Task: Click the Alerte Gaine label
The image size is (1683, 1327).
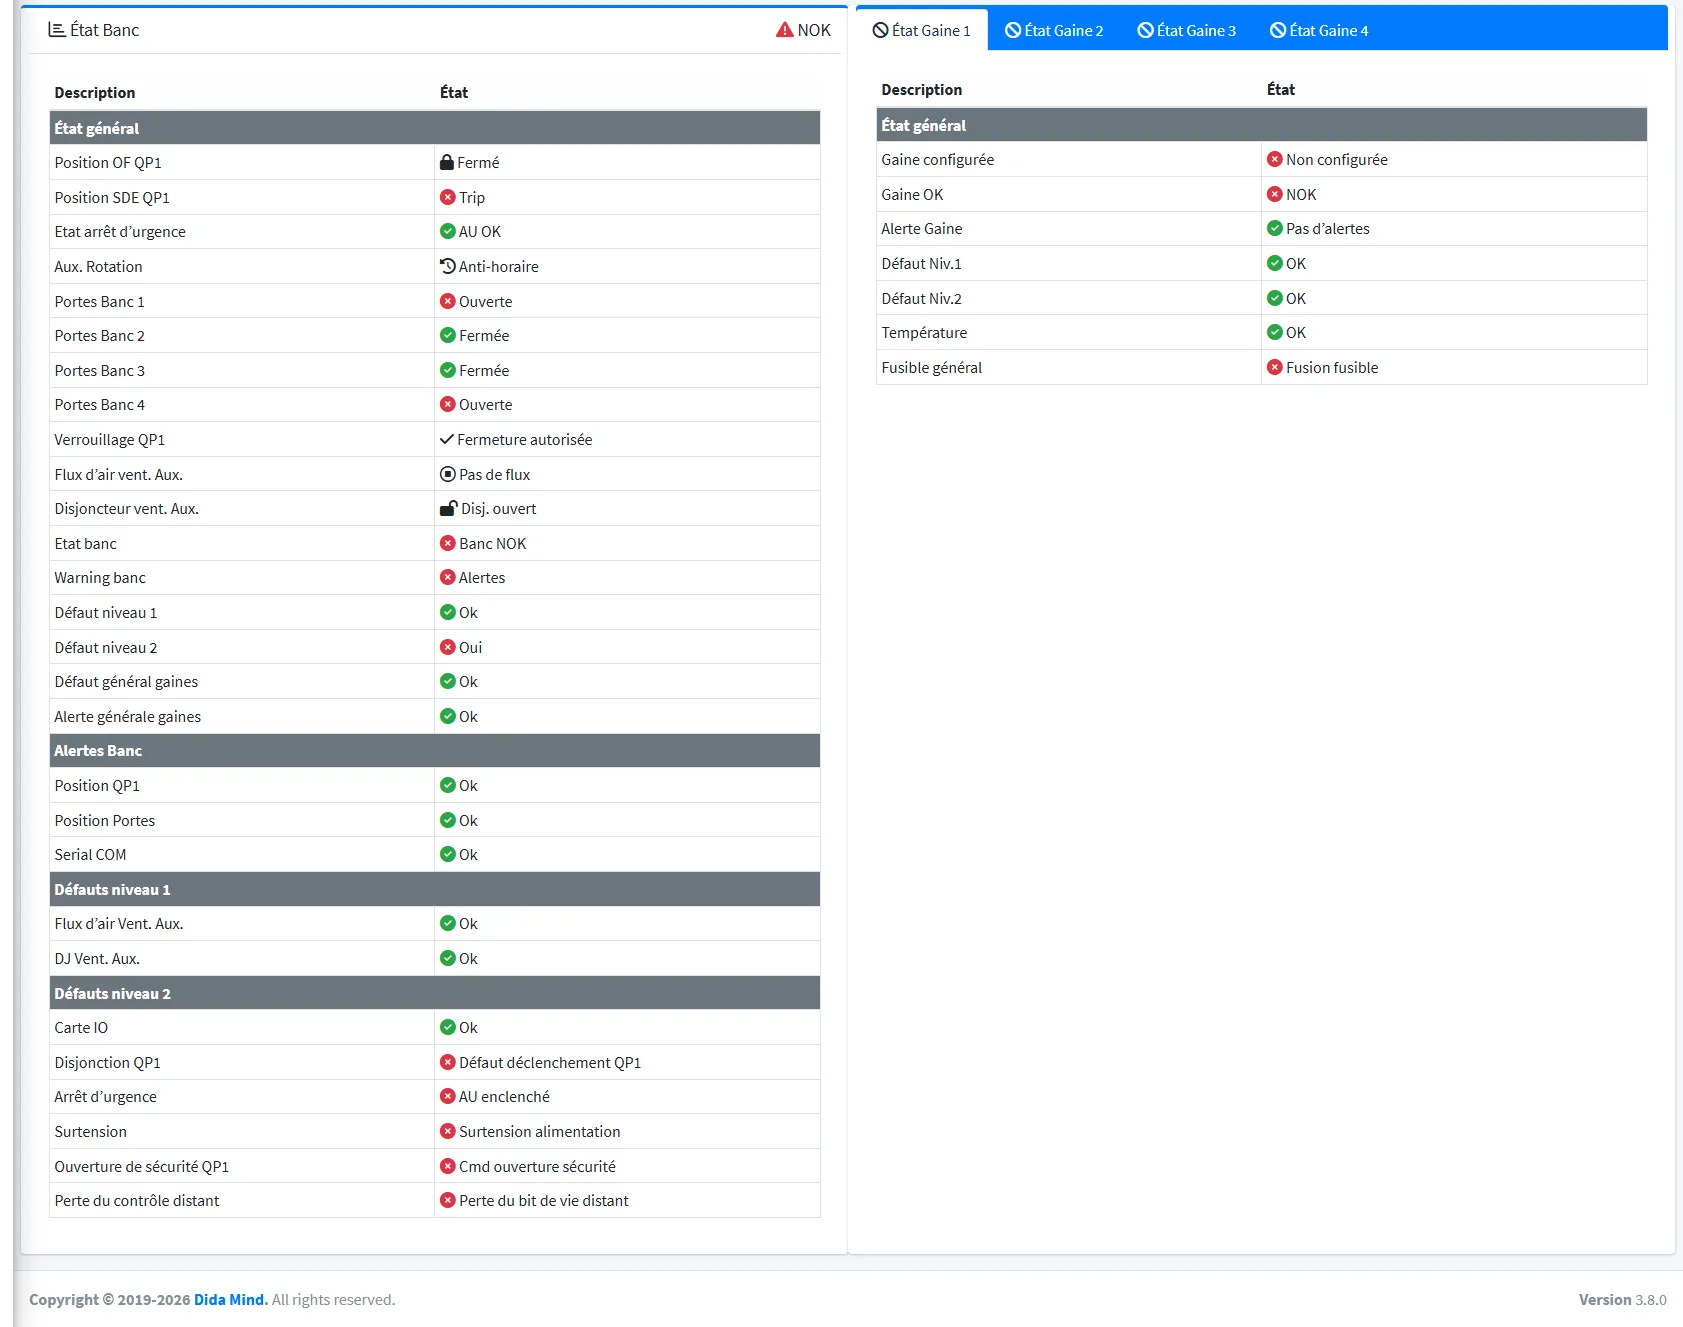Action: click(922, 229)
